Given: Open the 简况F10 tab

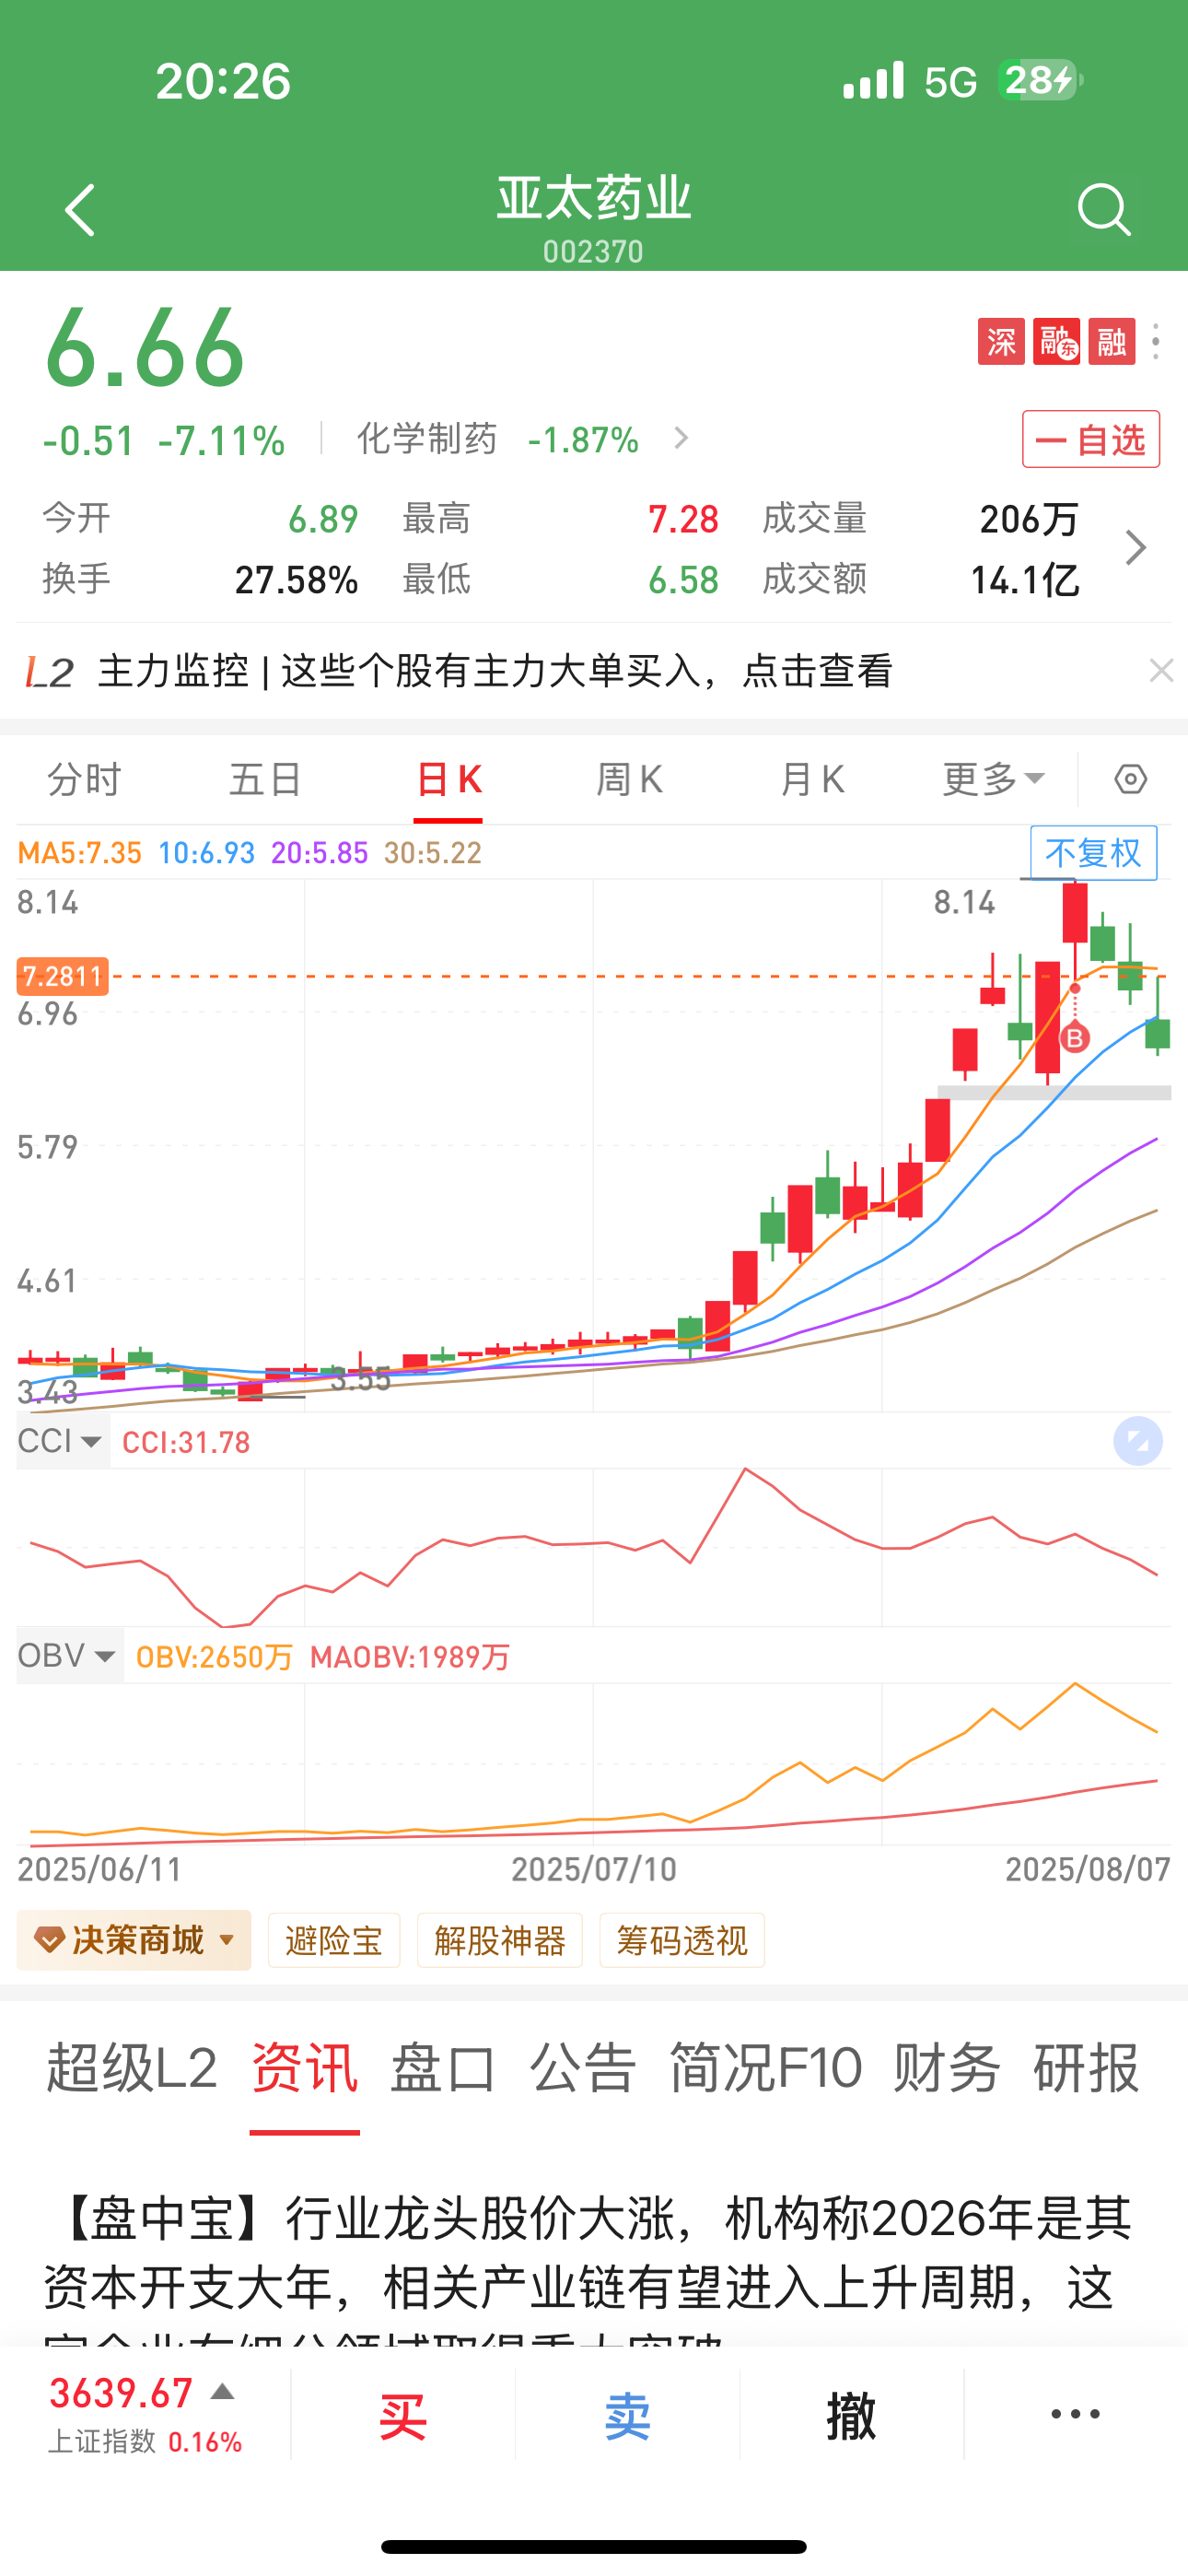Looking at the screenshot, I should (765, 2068).
